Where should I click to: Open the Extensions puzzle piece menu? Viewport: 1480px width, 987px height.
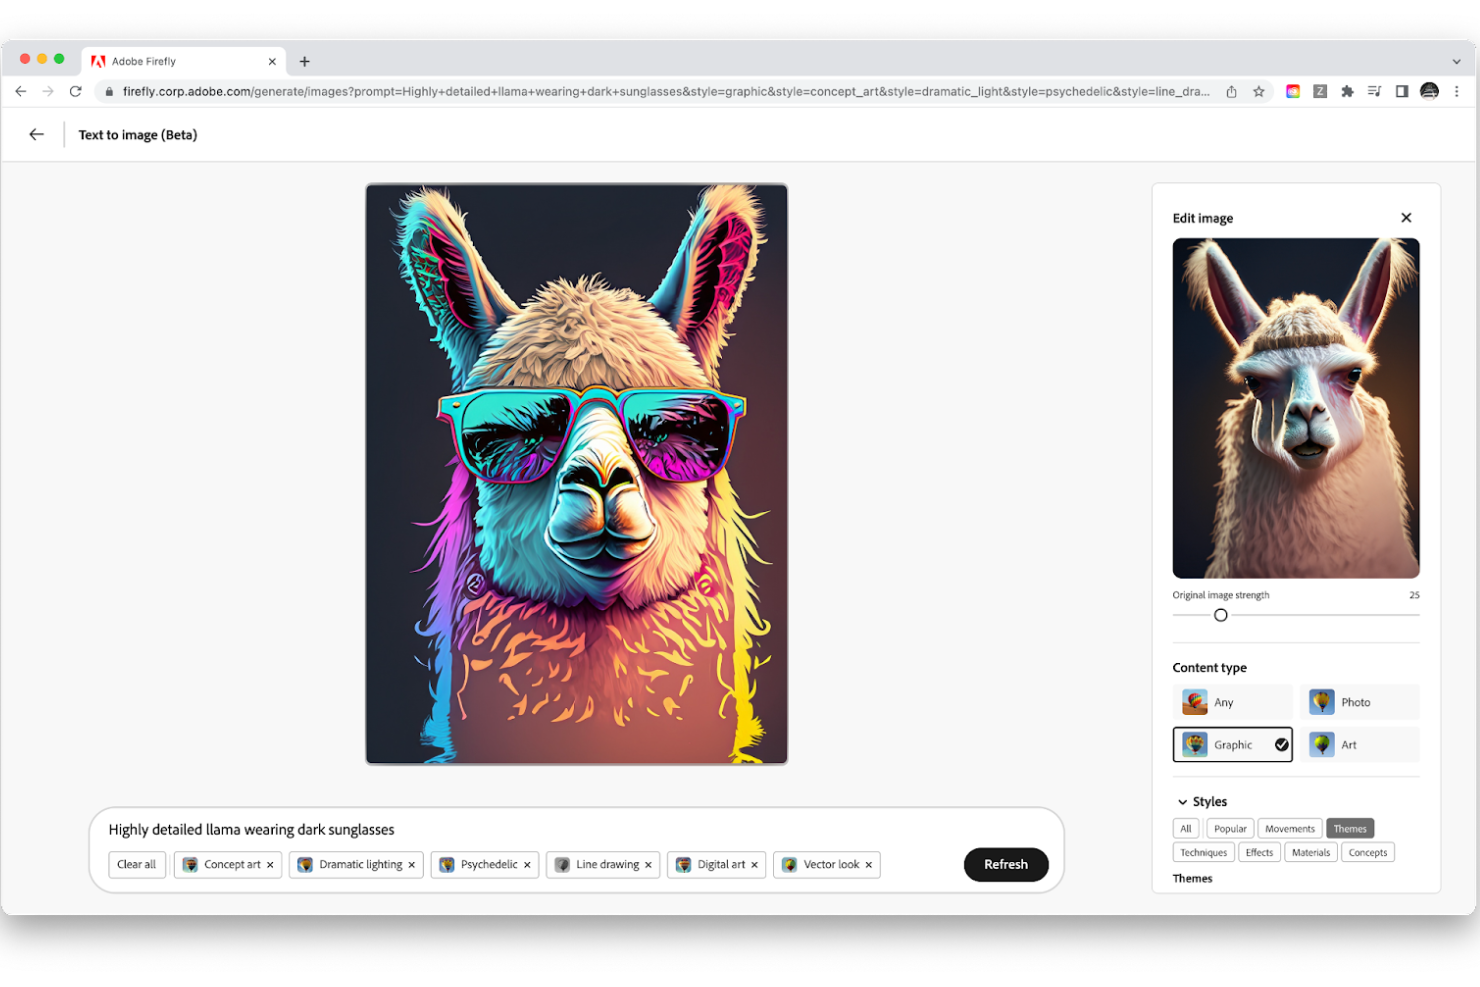click(x=1347, y=91)
